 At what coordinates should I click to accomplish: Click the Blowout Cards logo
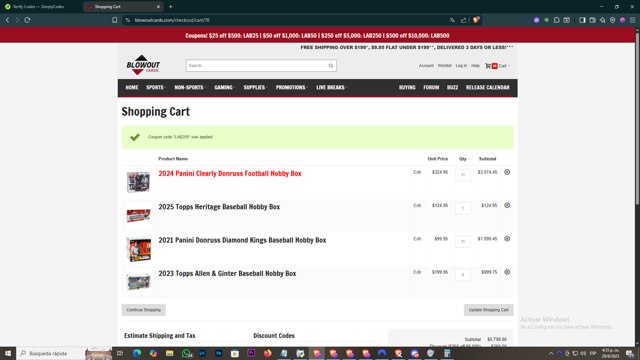143,65
